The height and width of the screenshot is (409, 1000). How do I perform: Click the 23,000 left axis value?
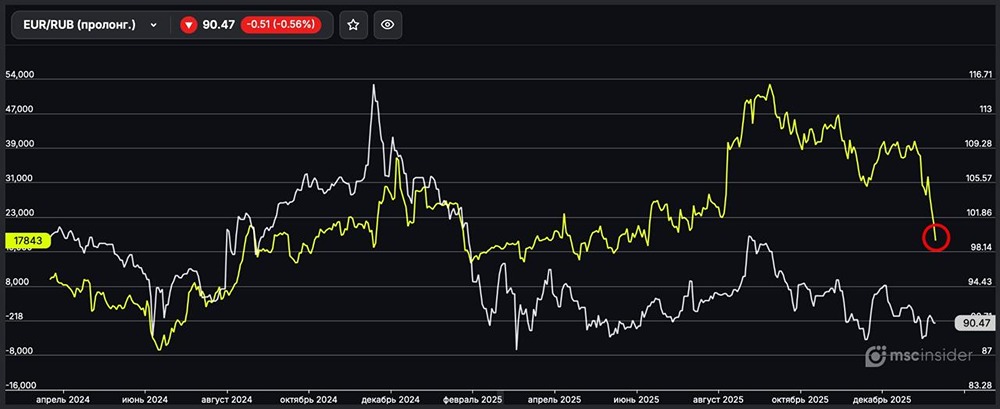click(x=18, y=213)
